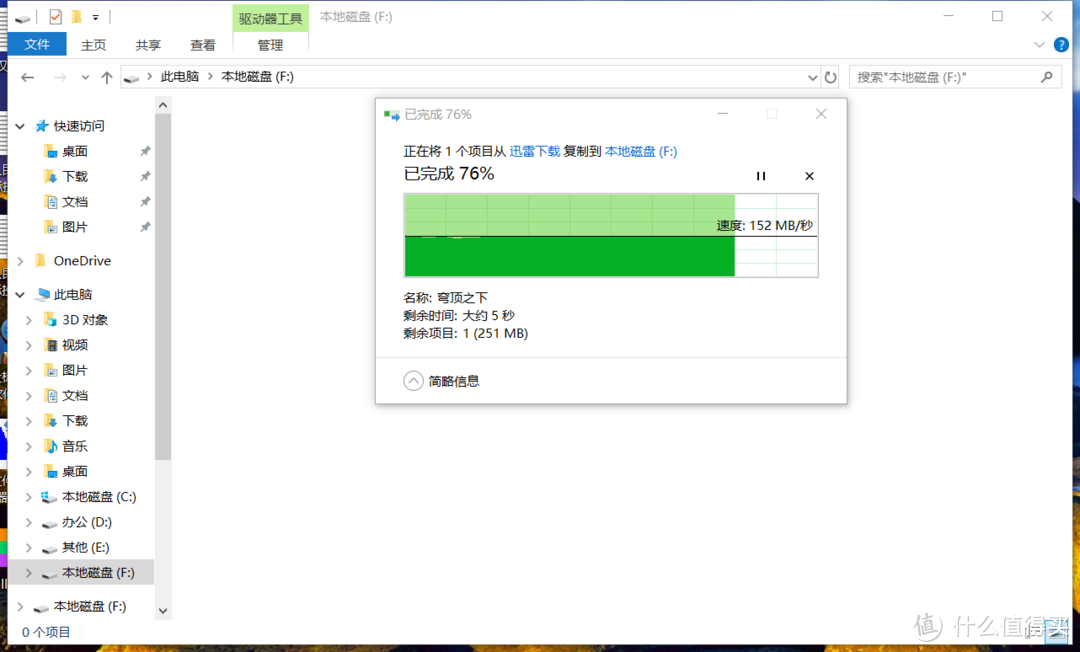Click the Forward navigation arrow
Viewport: 1080px width, 652px height.
pos(60,77)
